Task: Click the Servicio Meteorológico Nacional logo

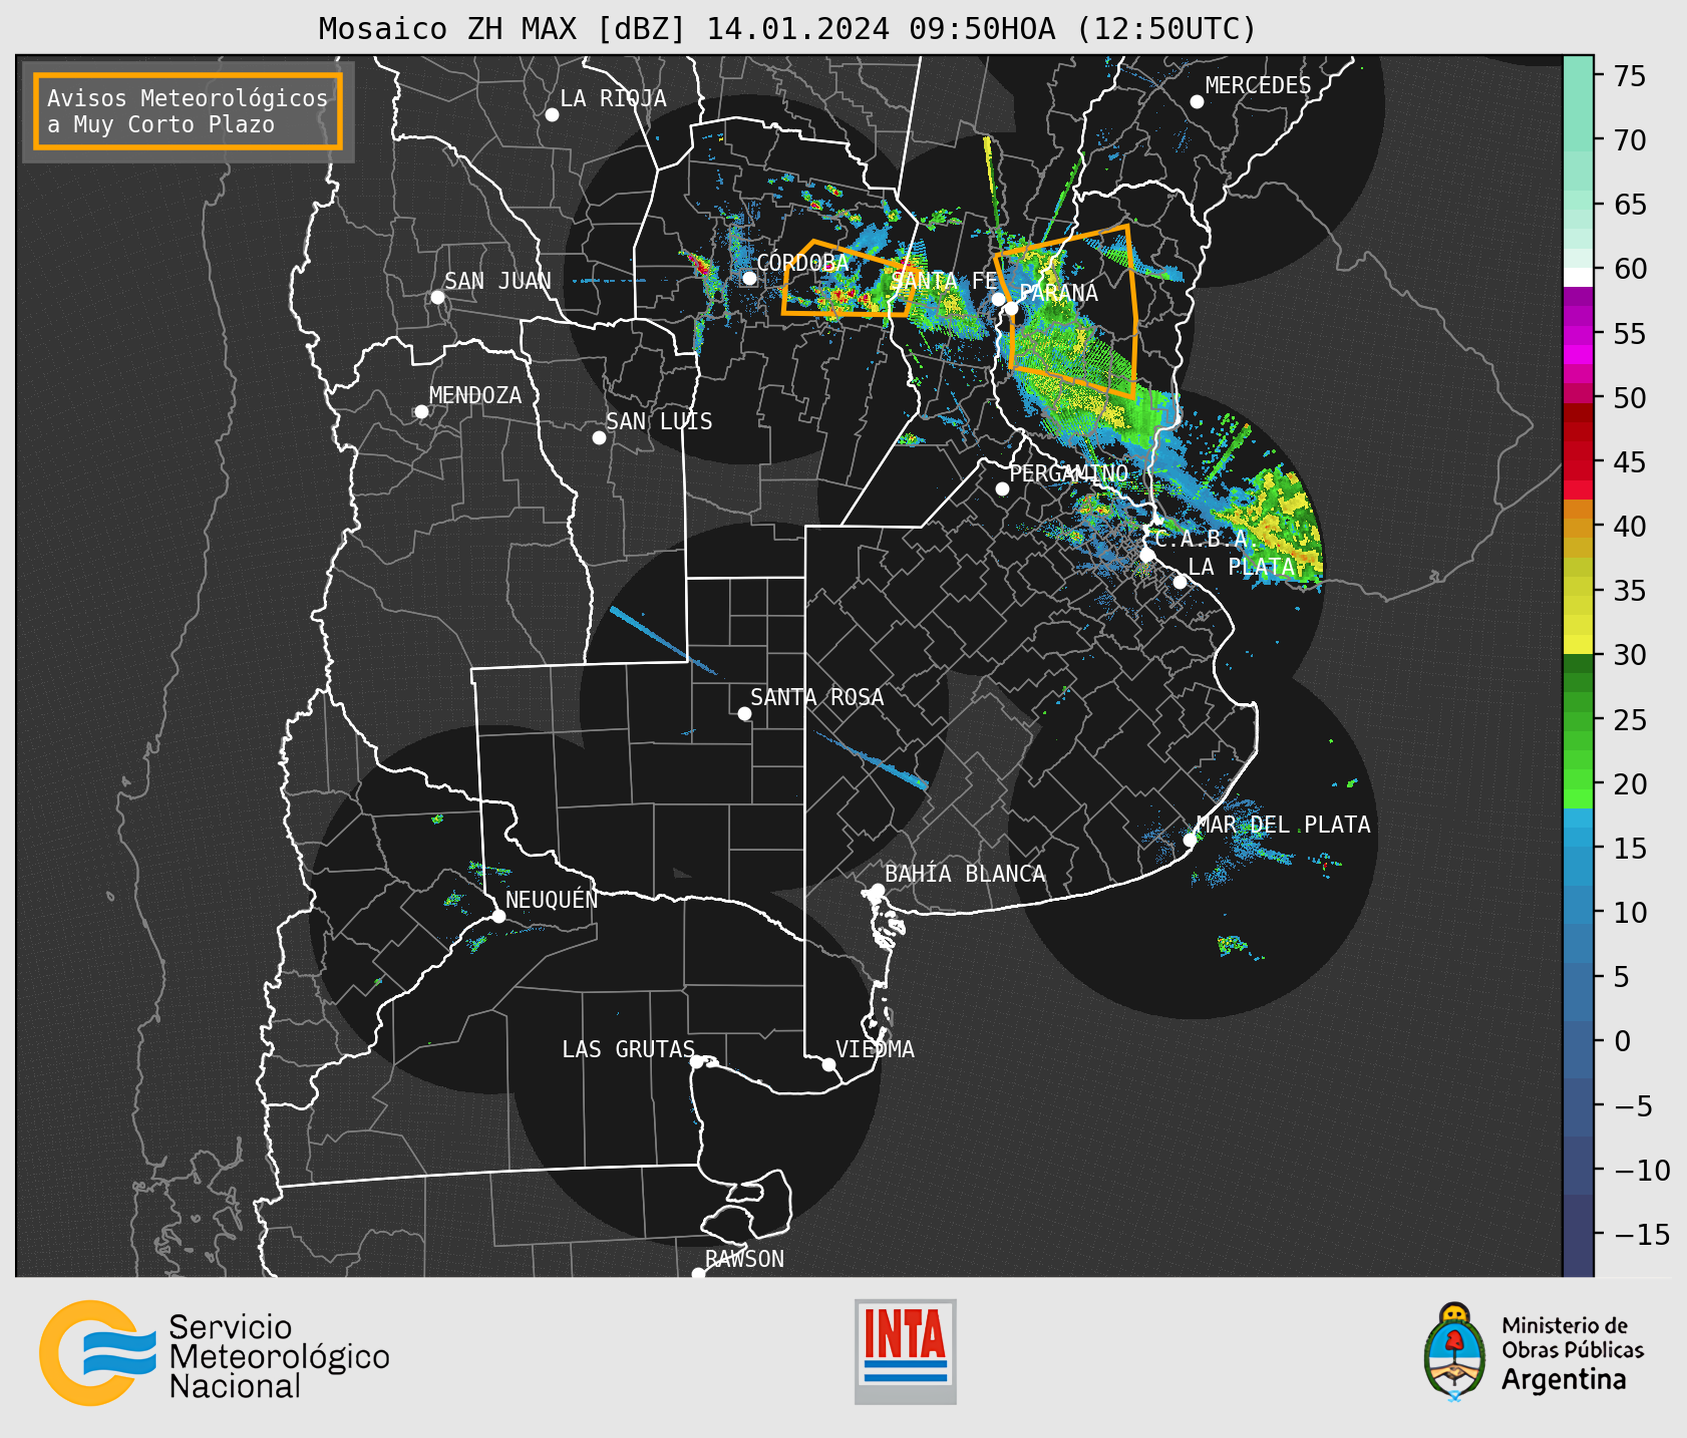Action: coord(214,1353)
